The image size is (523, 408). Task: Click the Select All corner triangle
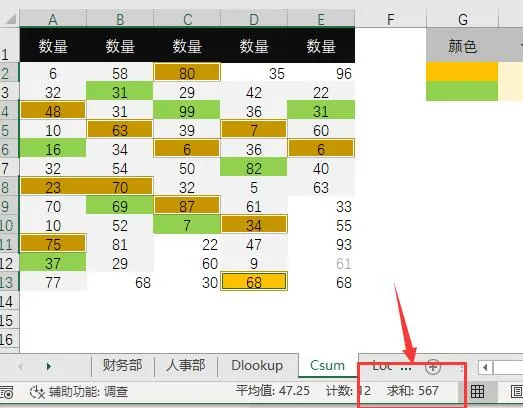(10, 19)
